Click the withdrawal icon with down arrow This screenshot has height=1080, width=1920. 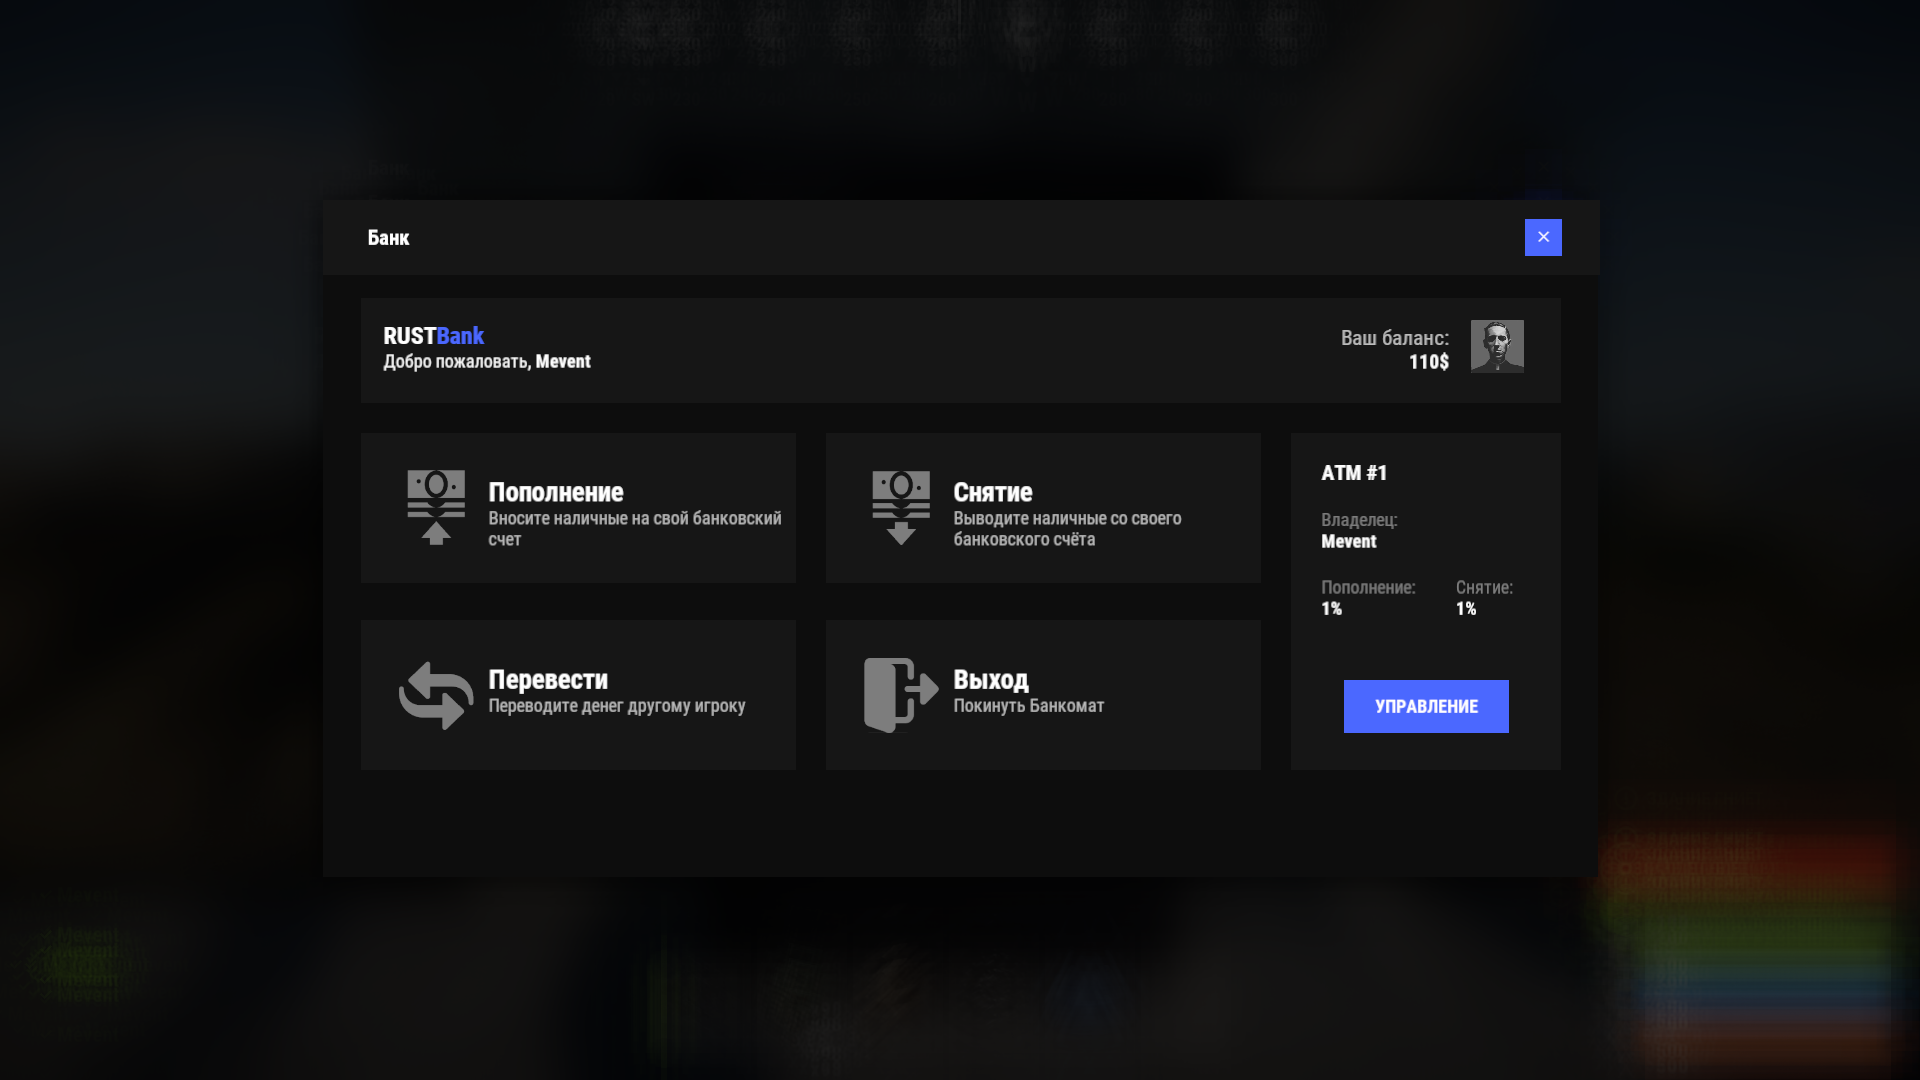[901, 507]
